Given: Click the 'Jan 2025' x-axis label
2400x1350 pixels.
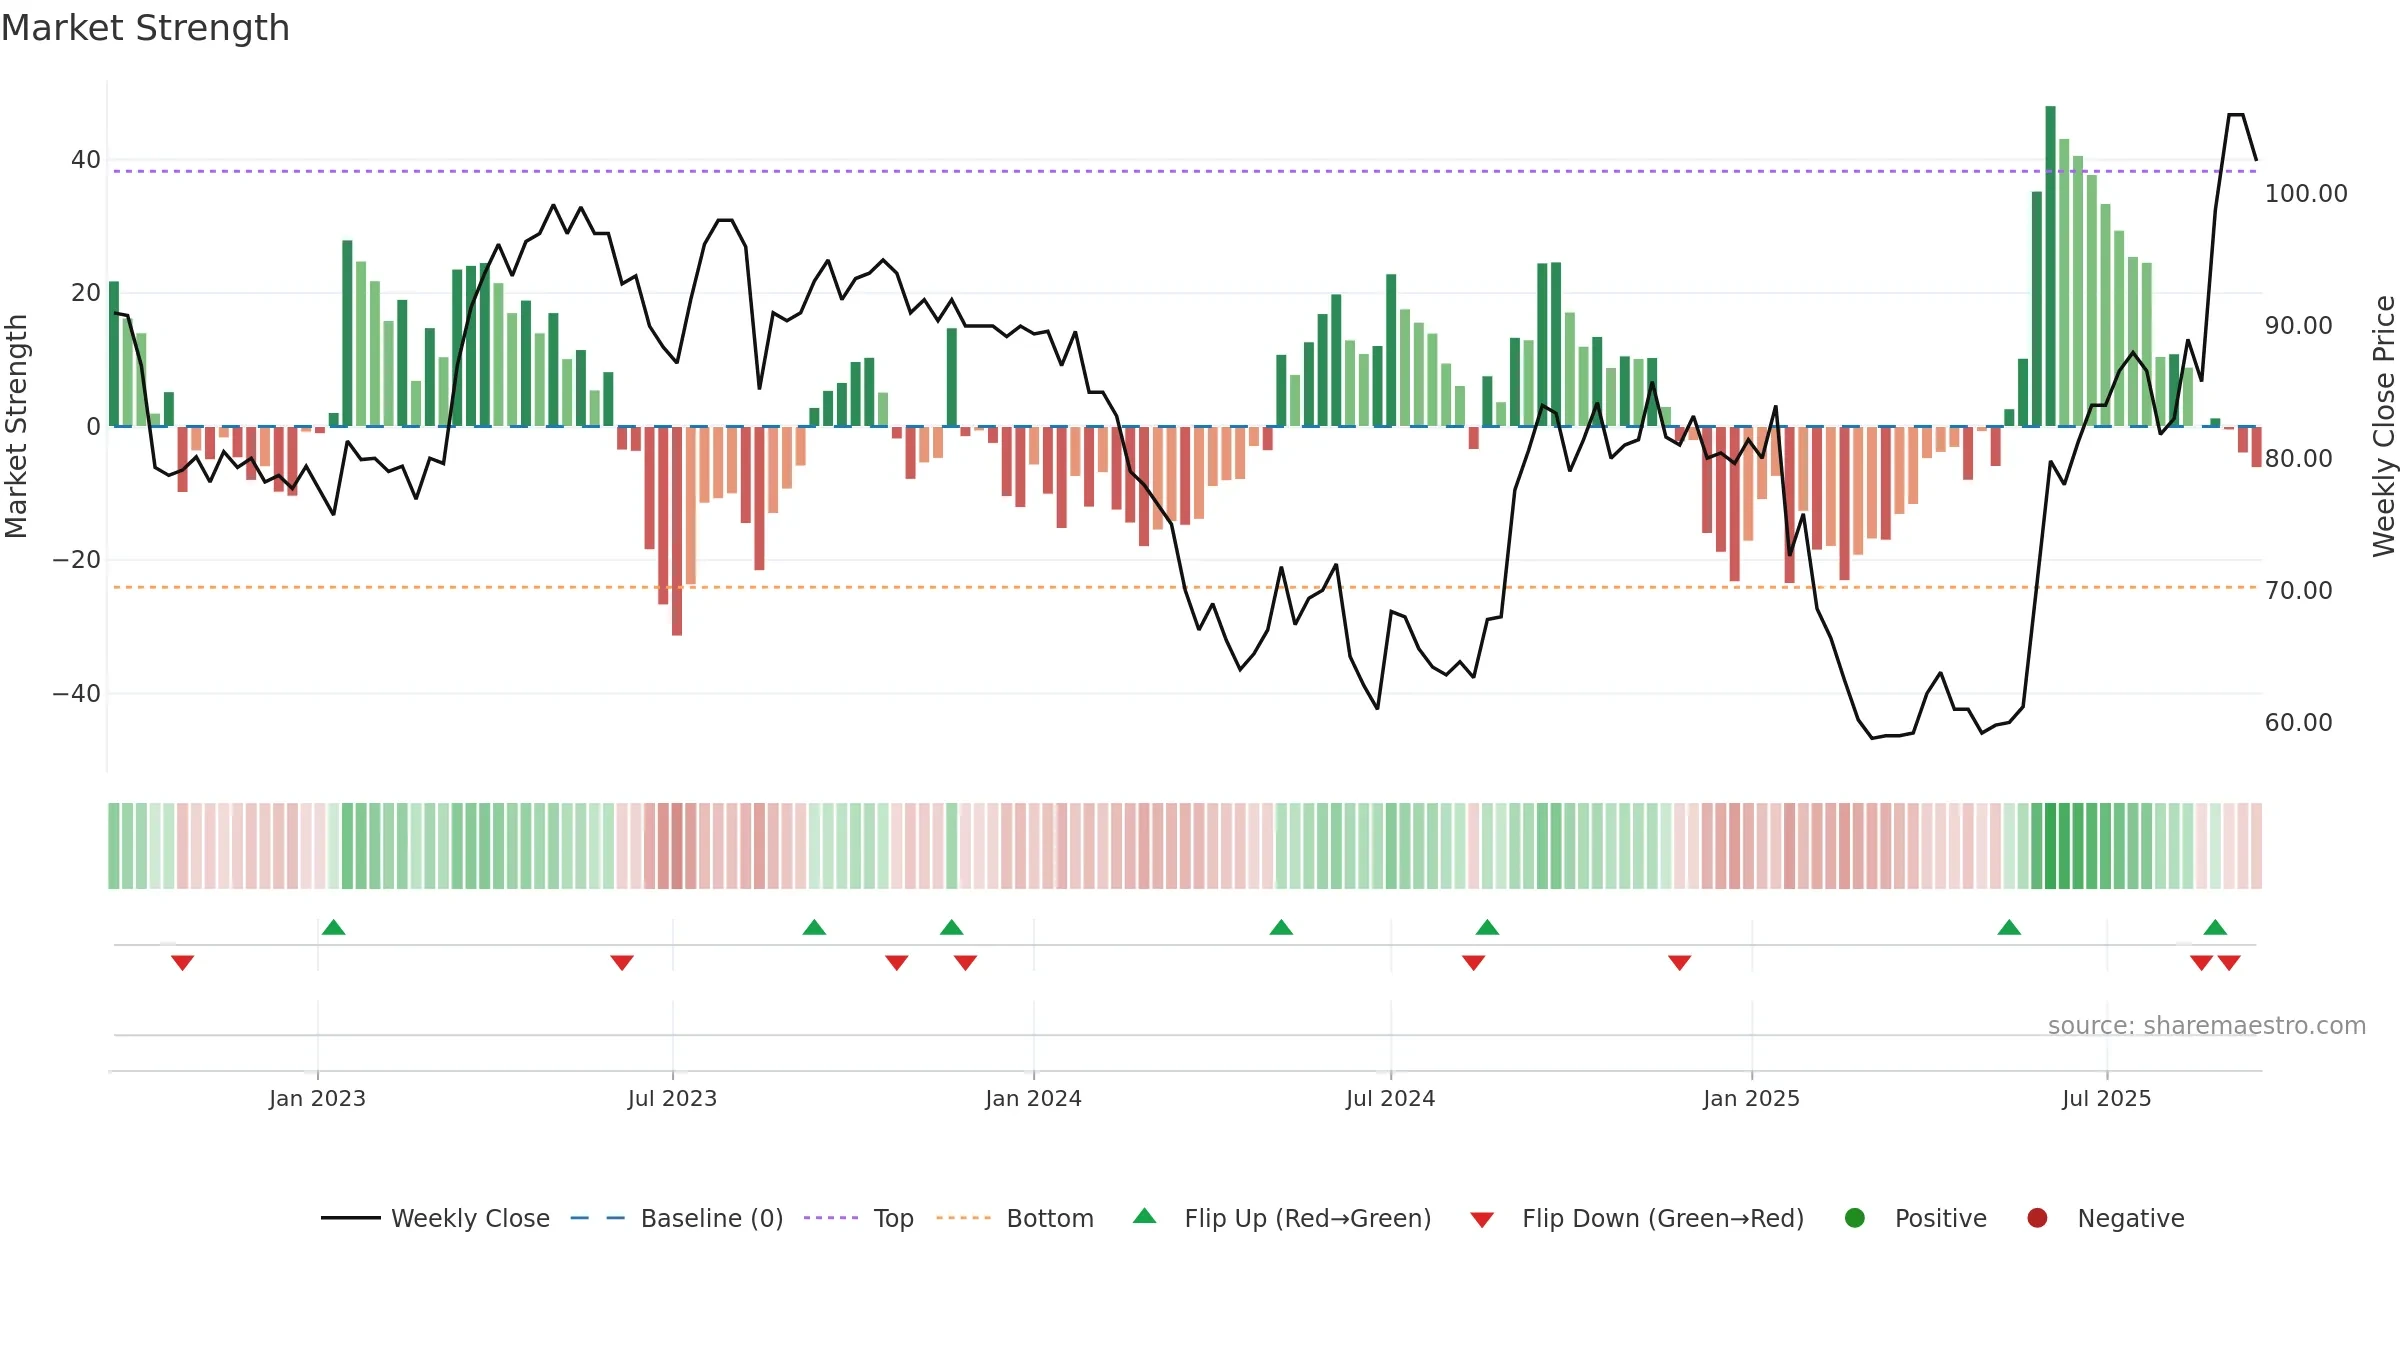Looking at the screenshot, I should tap(1751, 1098).
